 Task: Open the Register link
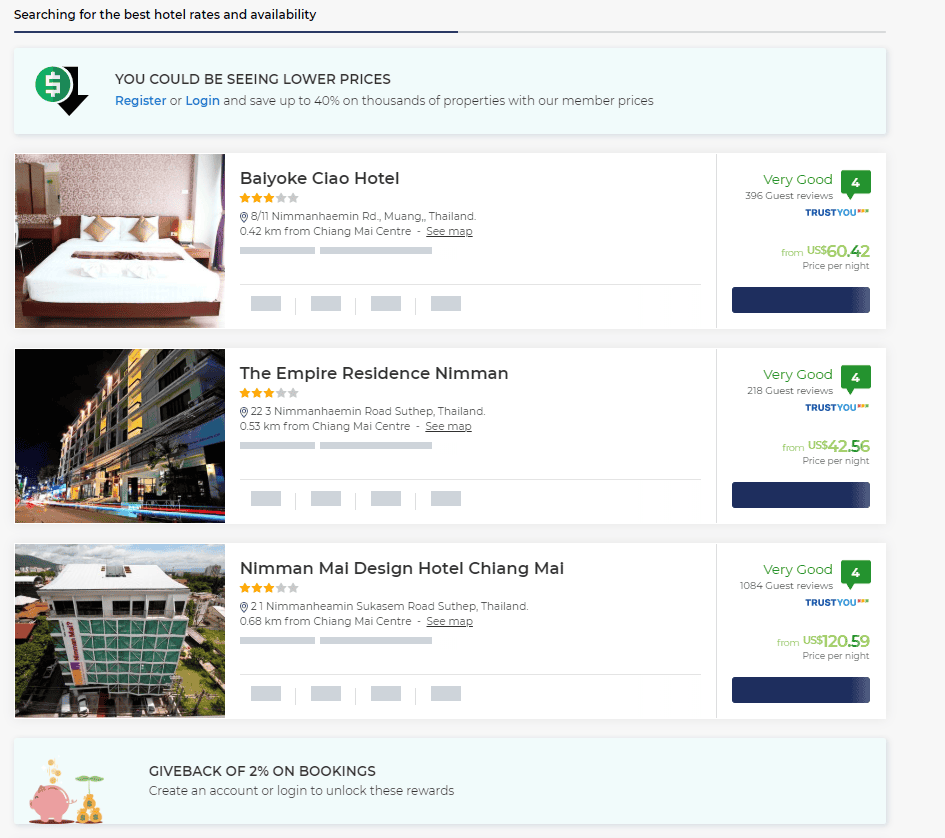(x=140, y=101)
